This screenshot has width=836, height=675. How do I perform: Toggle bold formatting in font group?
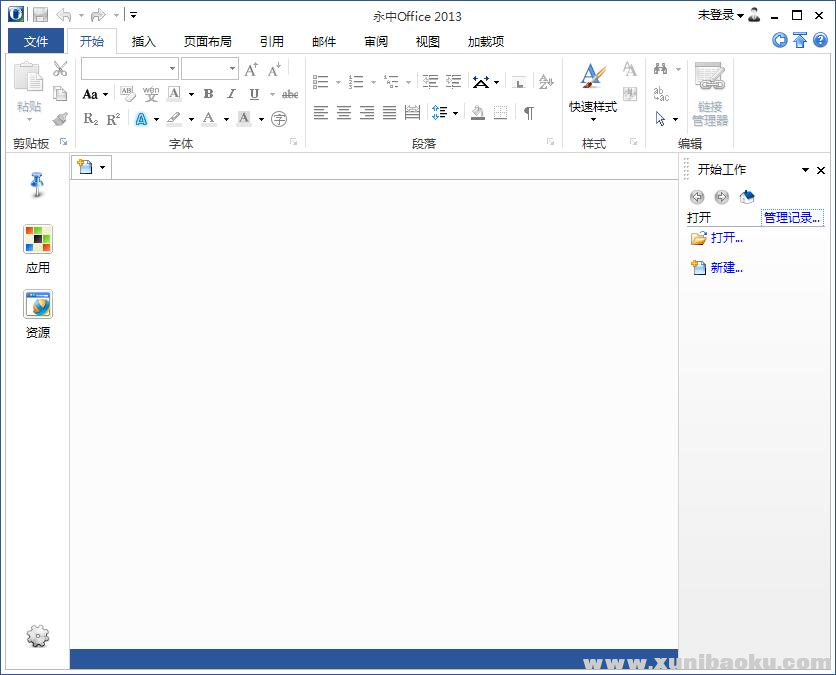click(x=208, y=94)
